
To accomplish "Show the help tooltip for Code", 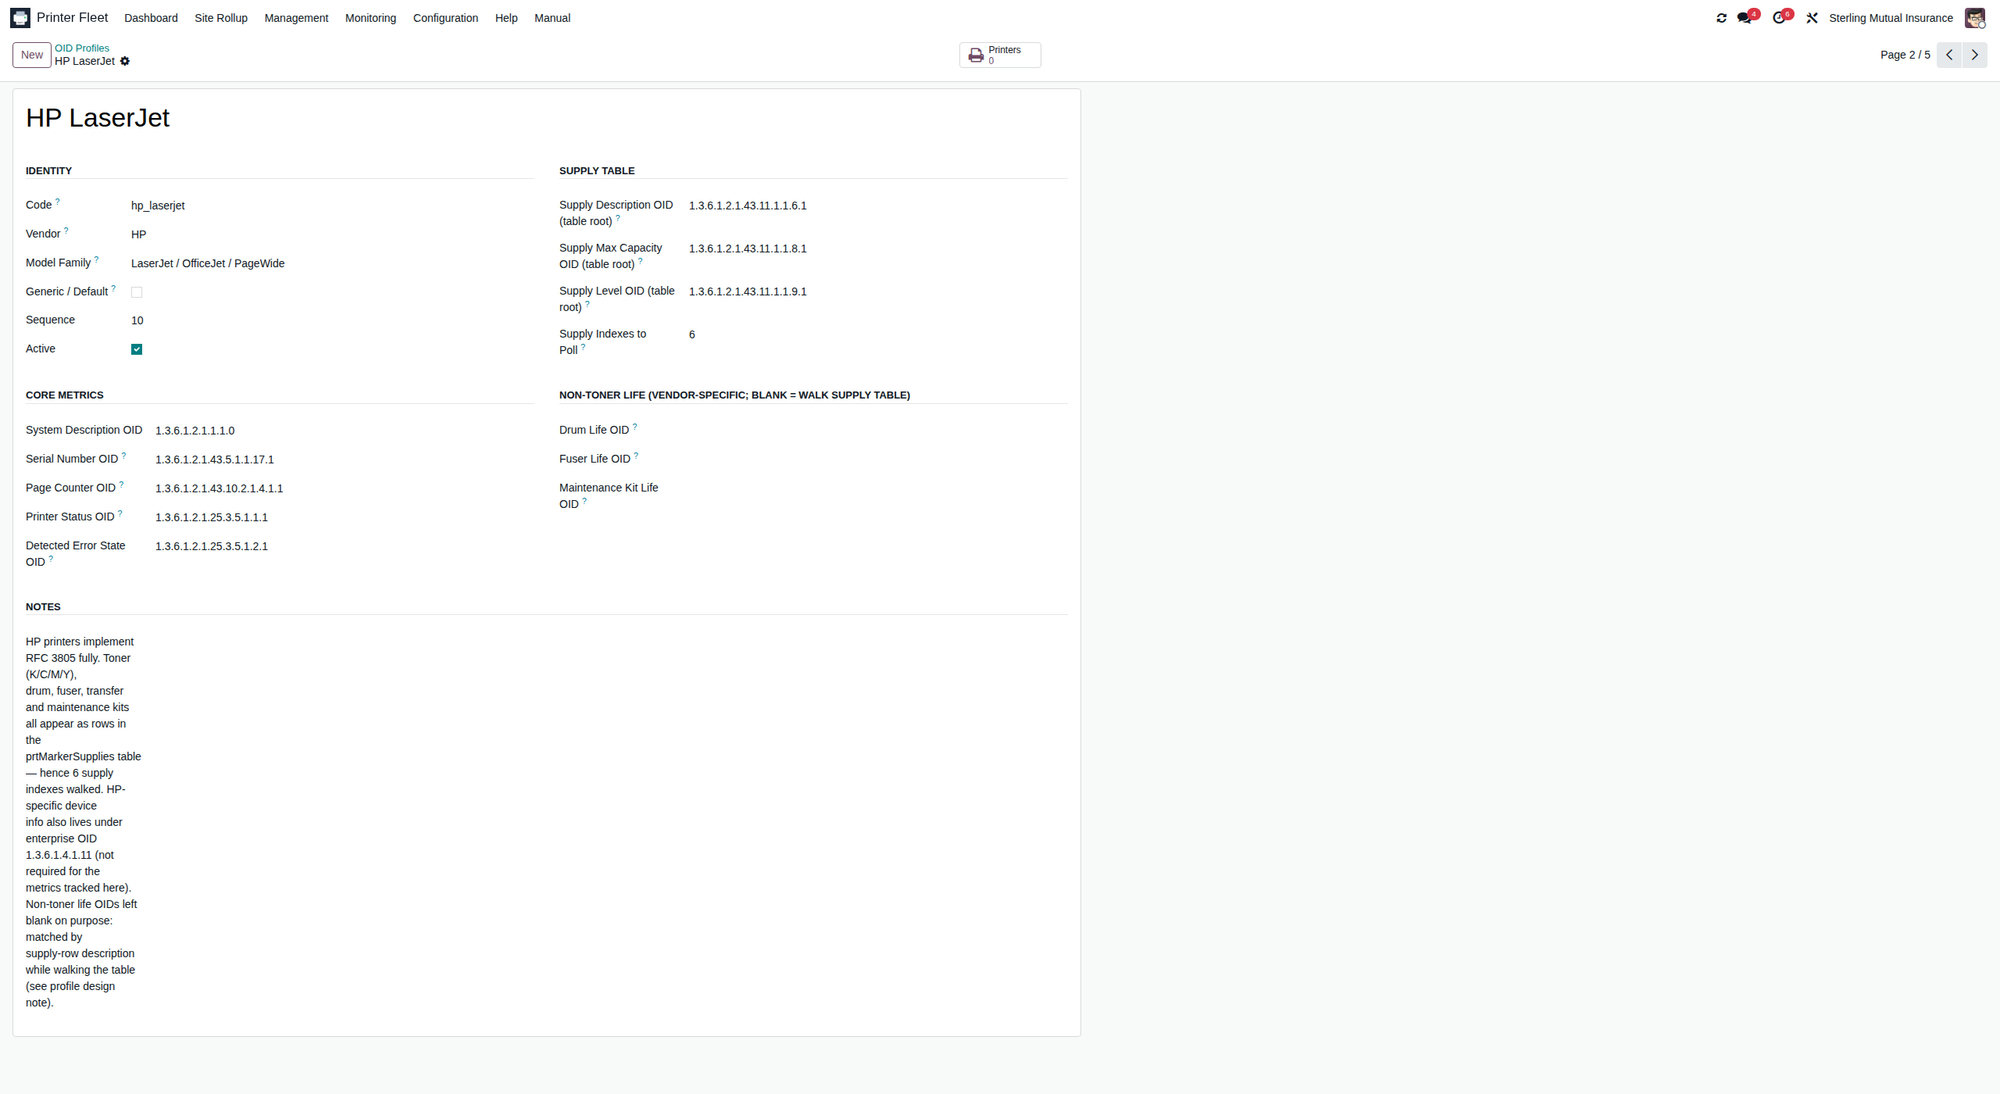I will click(x=58, y=202).
